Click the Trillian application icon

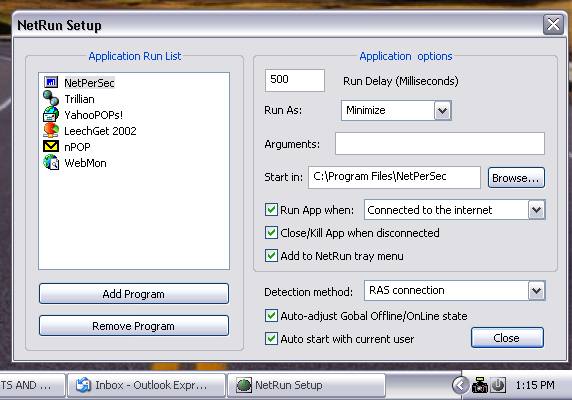tap(51, 98)
